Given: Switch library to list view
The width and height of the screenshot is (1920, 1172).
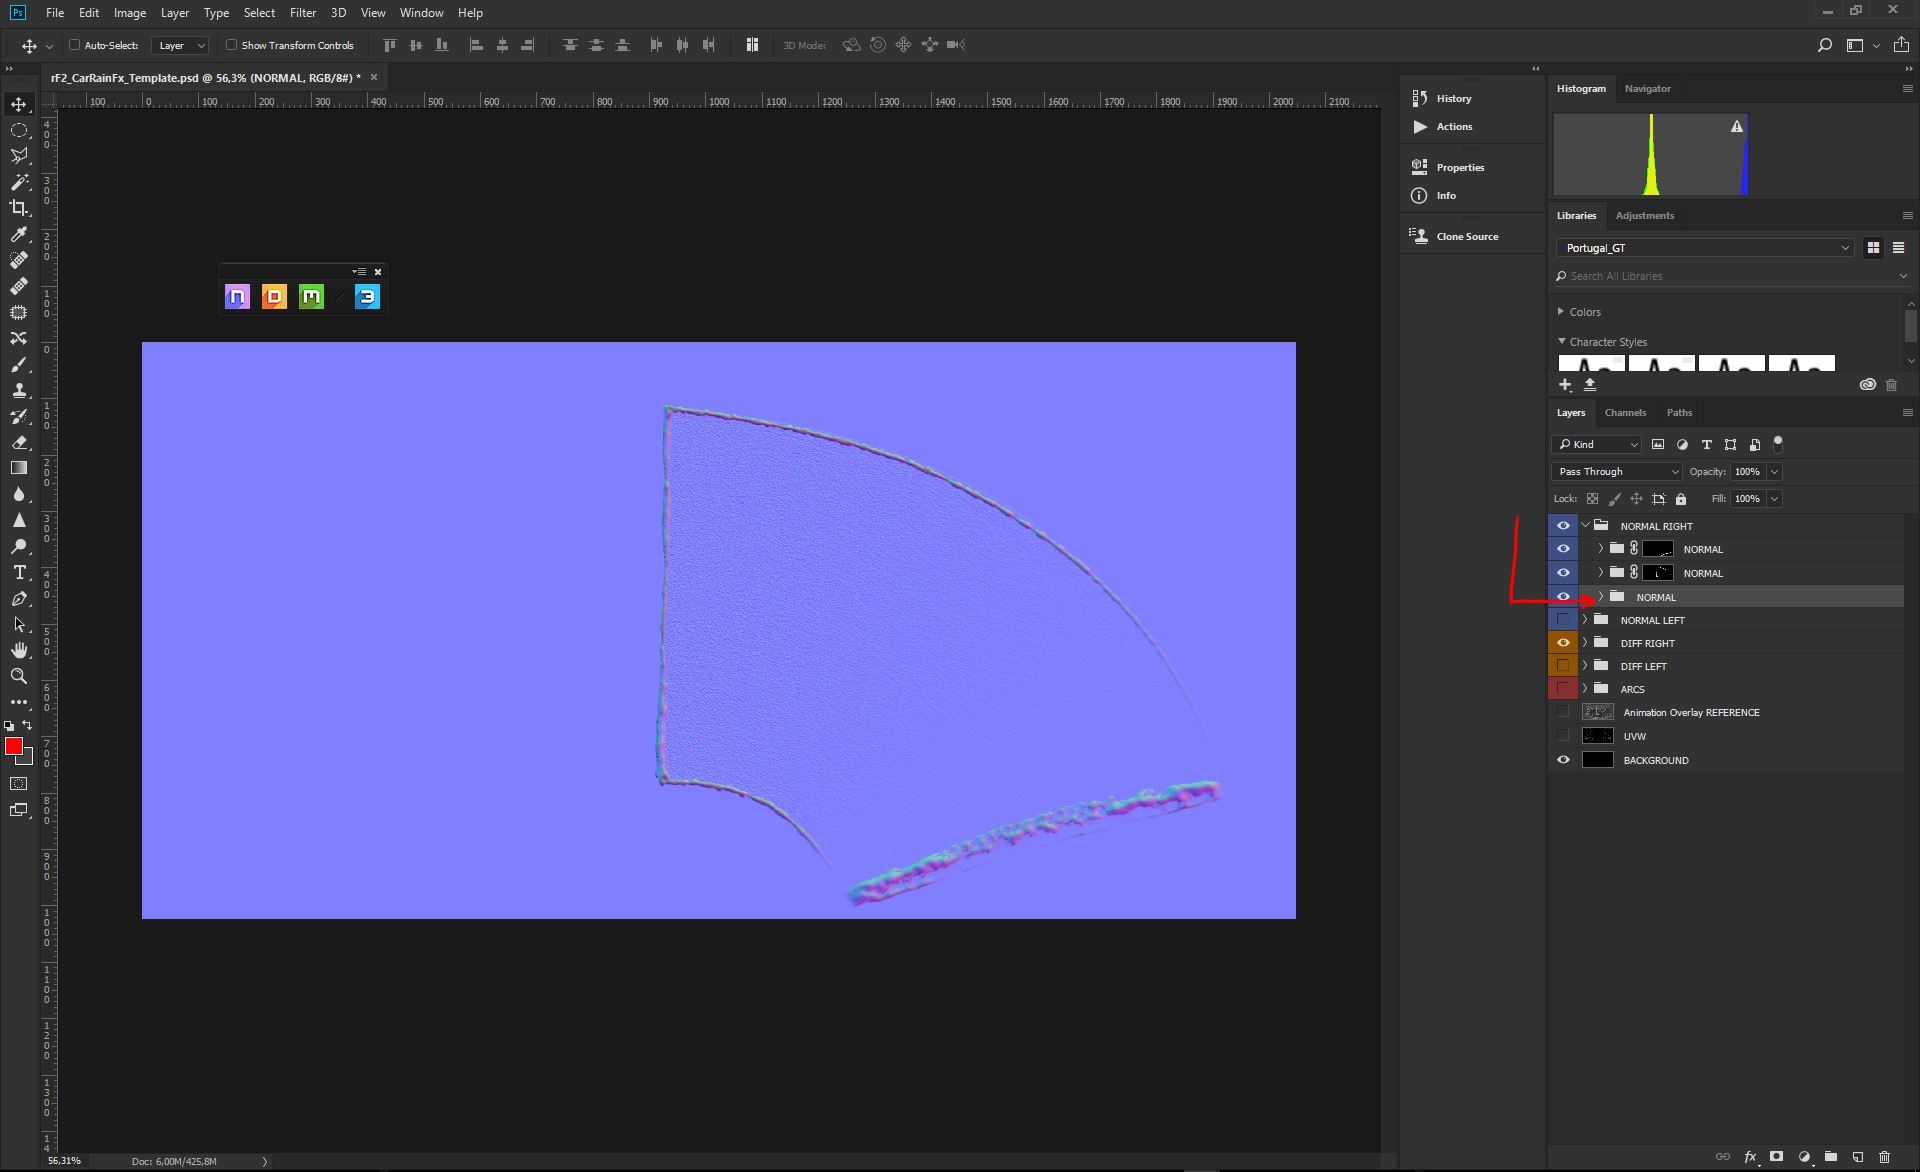Looking at the screenshot, I should [x=1898, y=248].
